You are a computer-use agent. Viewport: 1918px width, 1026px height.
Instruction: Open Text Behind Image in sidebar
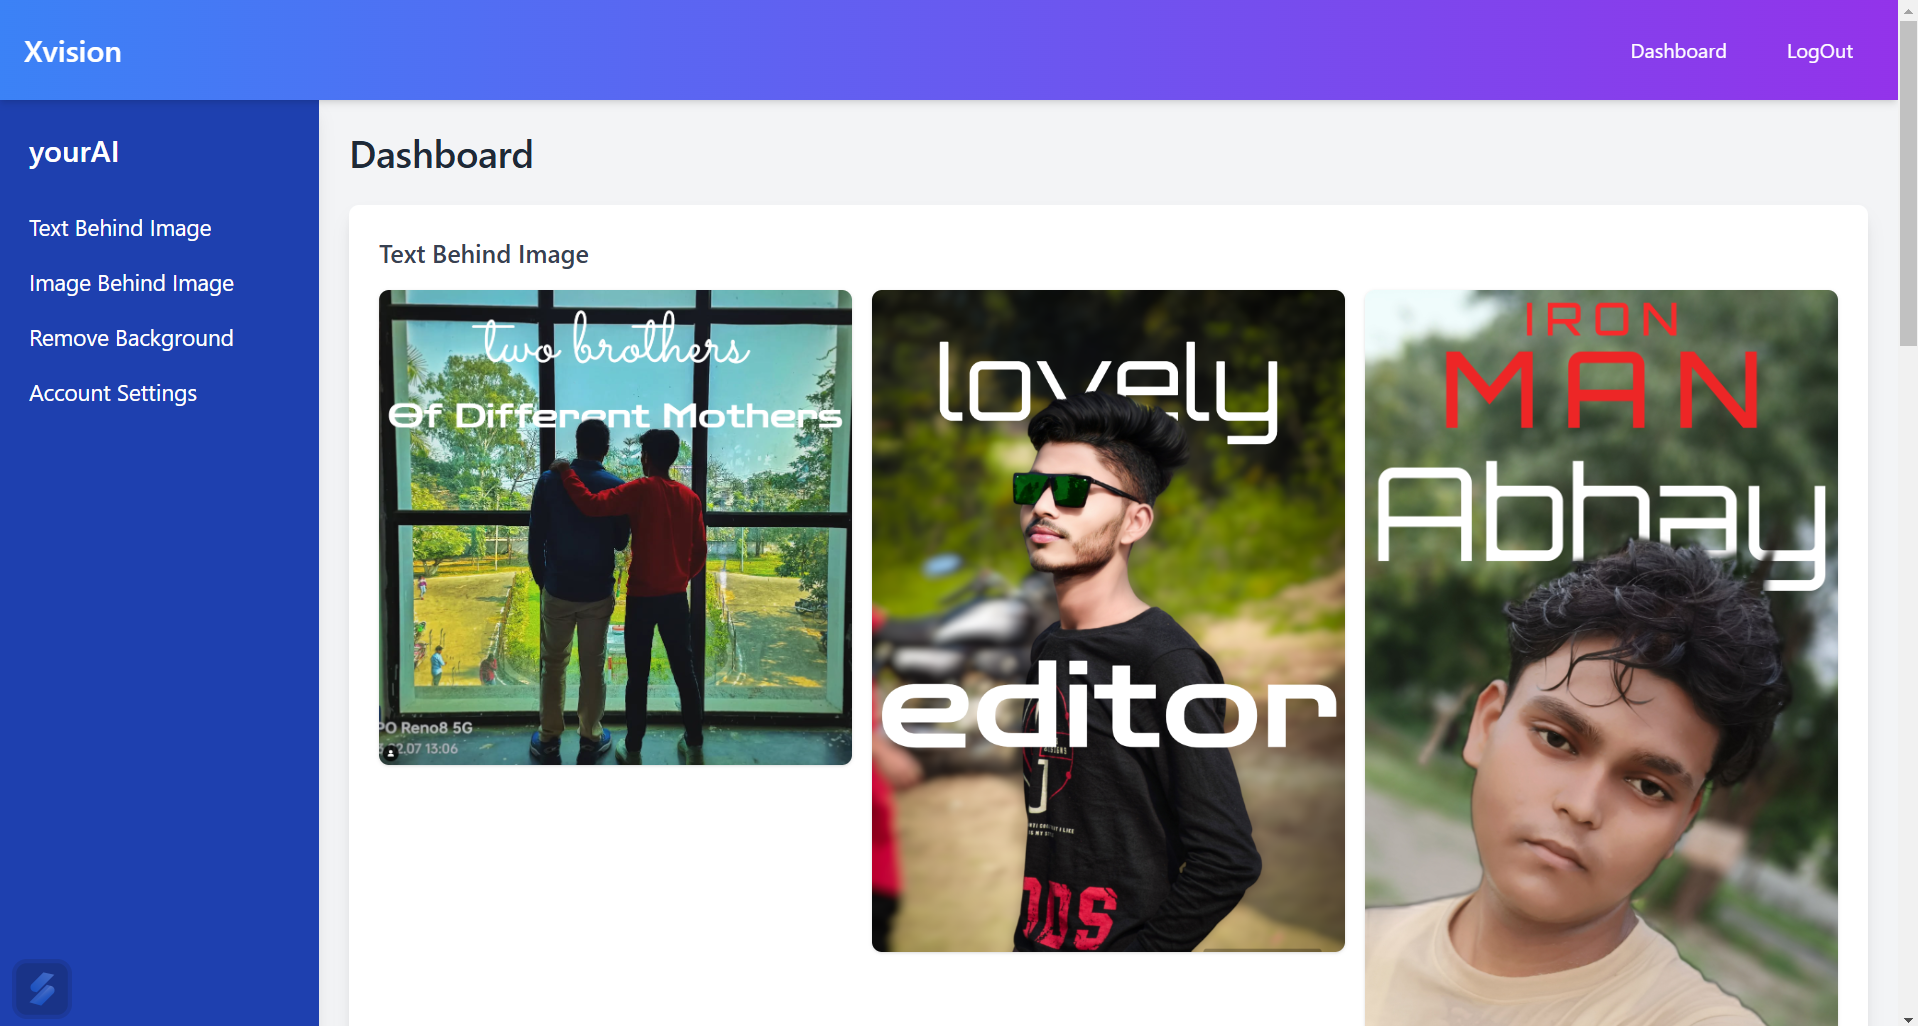tap(120, 228)
